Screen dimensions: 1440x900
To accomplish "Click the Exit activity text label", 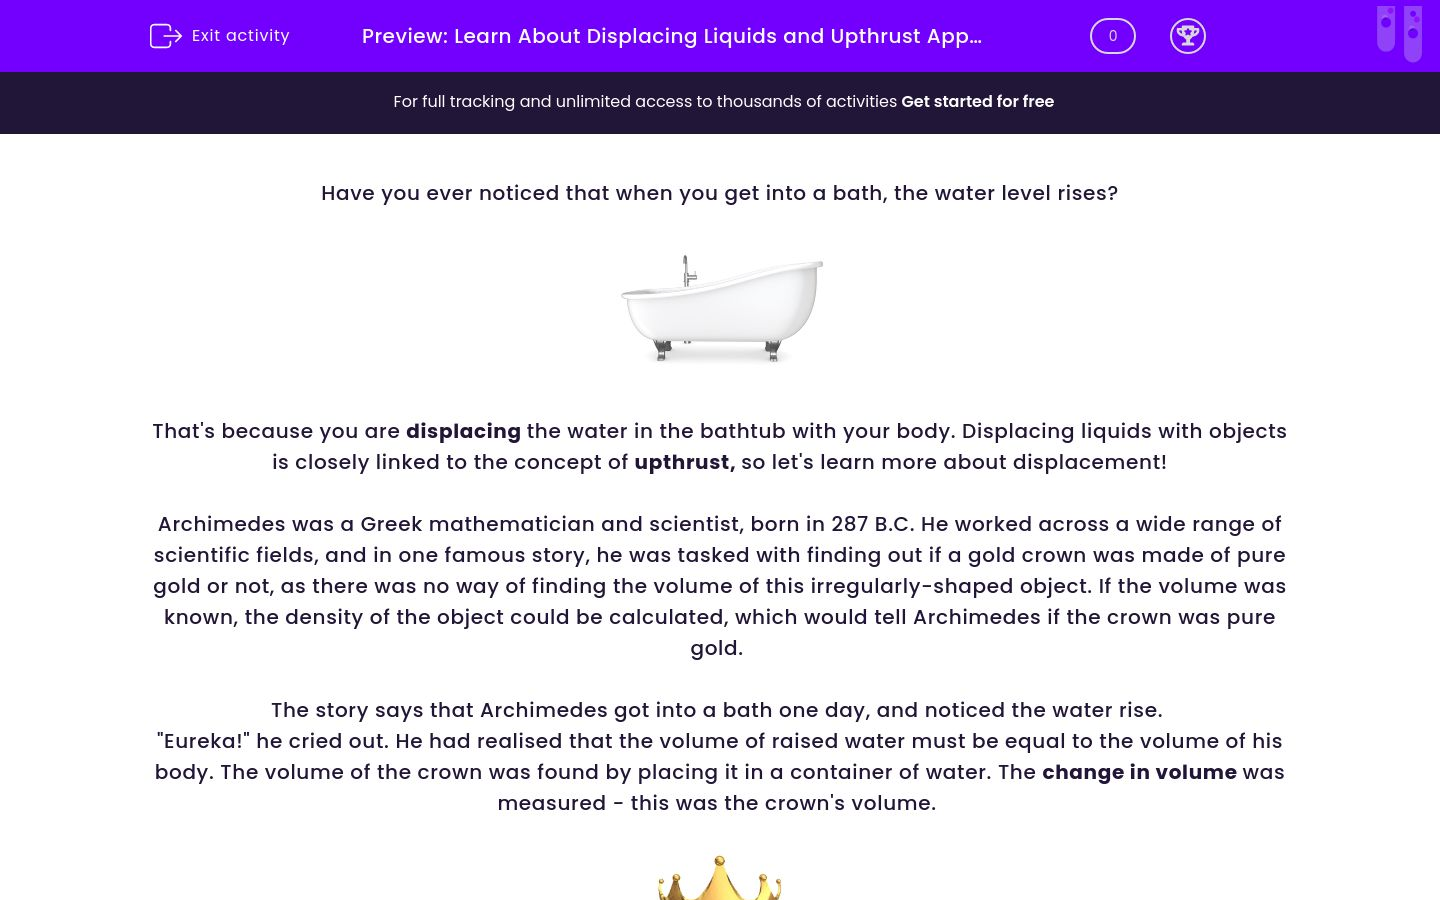I will pos(240,36).
